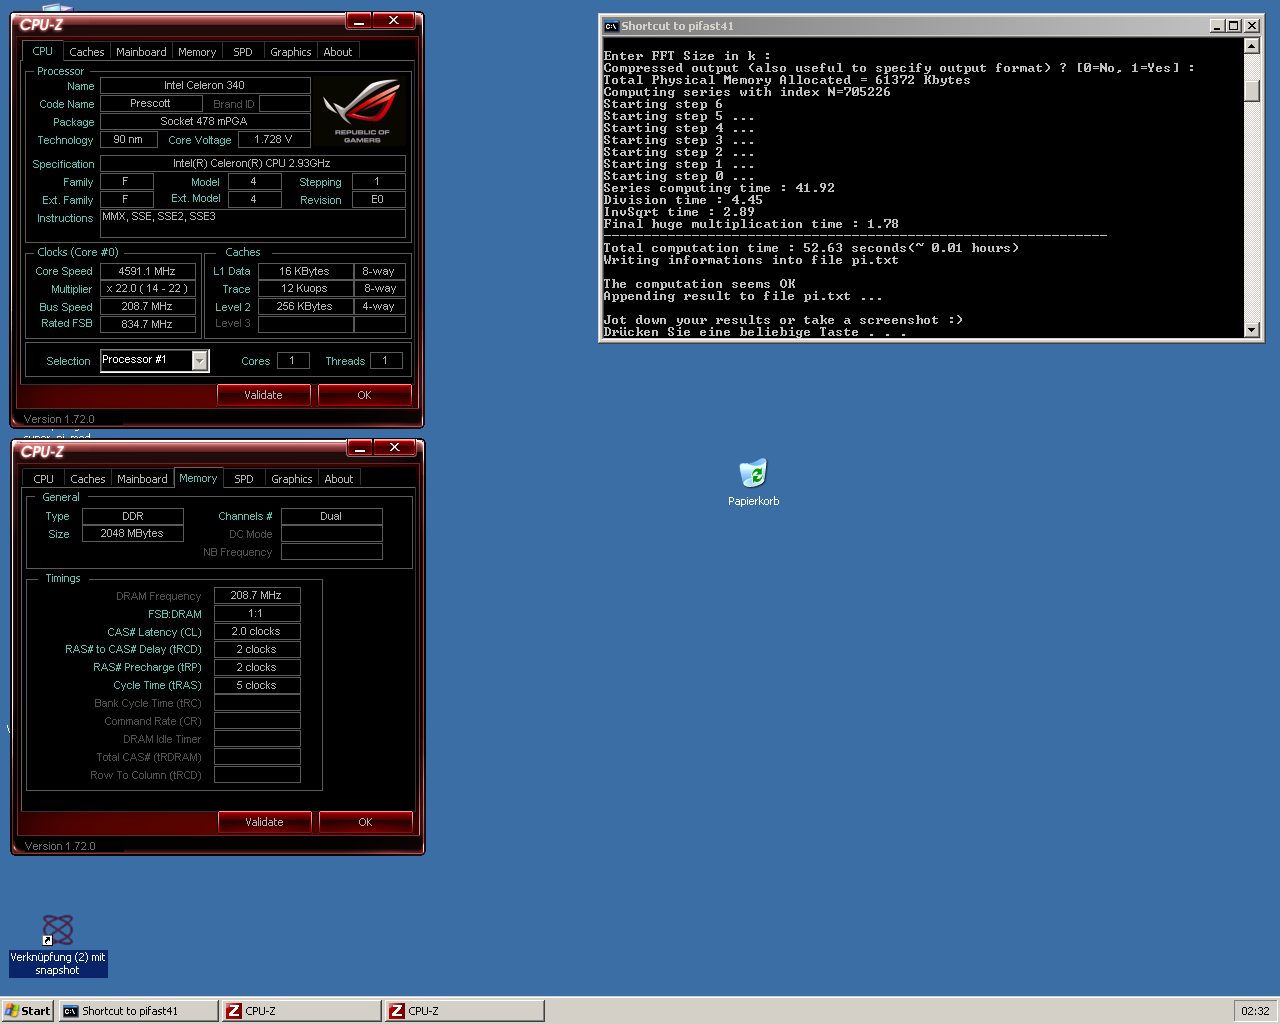This screenshot has height=1024, width=1280.
Task: Switch to Caches tab in lower CPU-Z window
Action: pos(88,479)
